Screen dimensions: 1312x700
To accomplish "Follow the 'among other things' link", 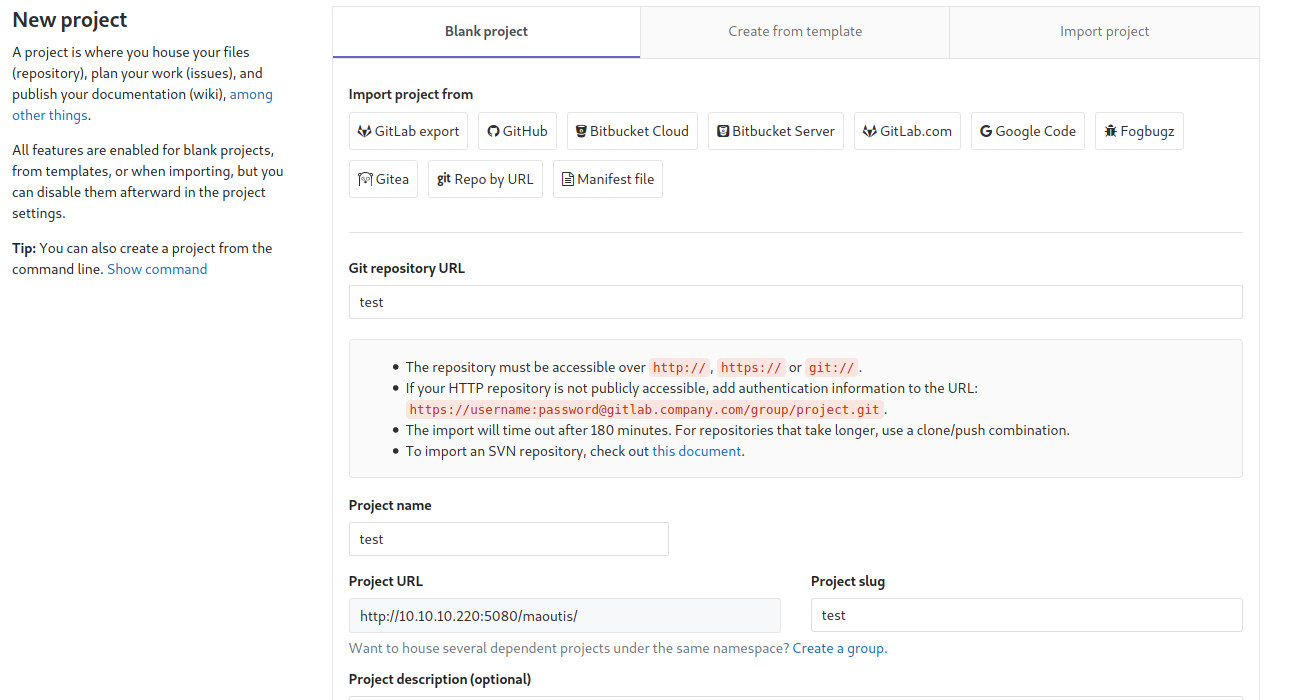I will pyautogui.click(x=250, y=95).
